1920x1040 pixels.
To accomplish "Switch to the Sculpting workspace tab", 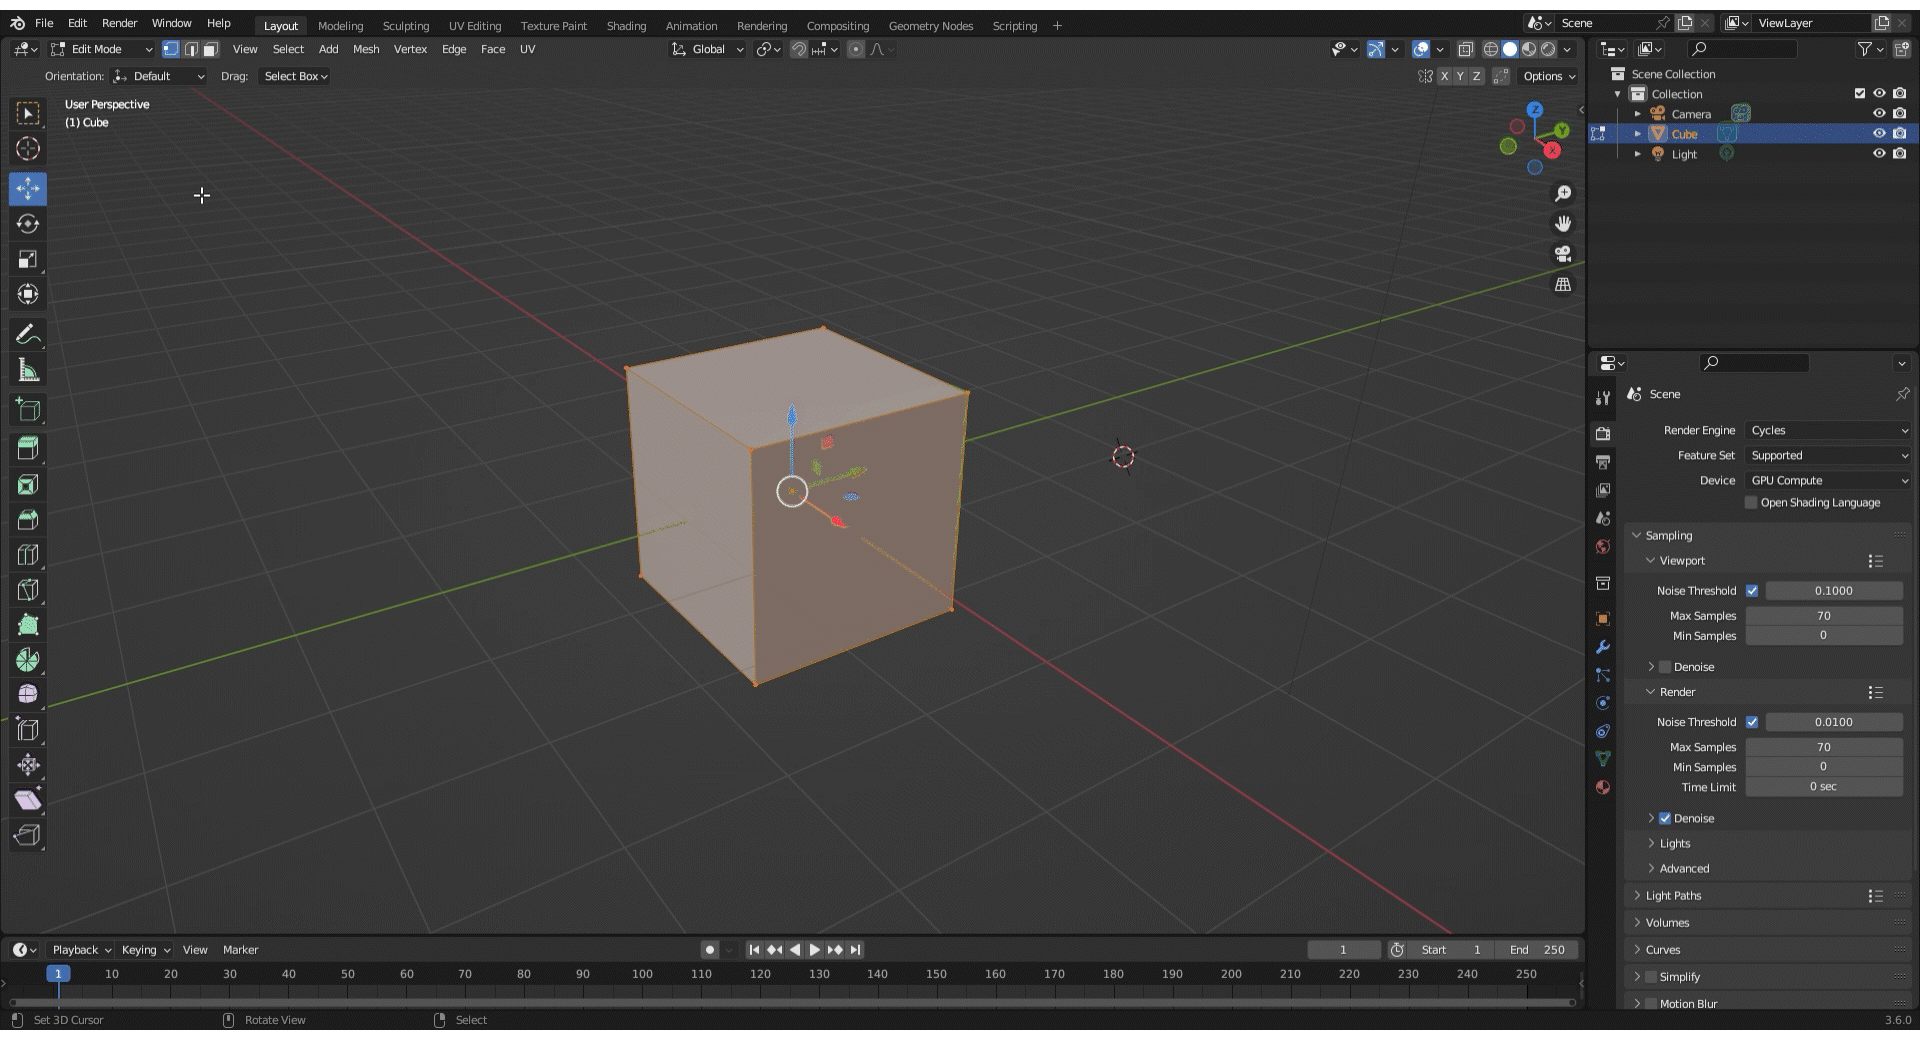I will [x=405, y=26].
